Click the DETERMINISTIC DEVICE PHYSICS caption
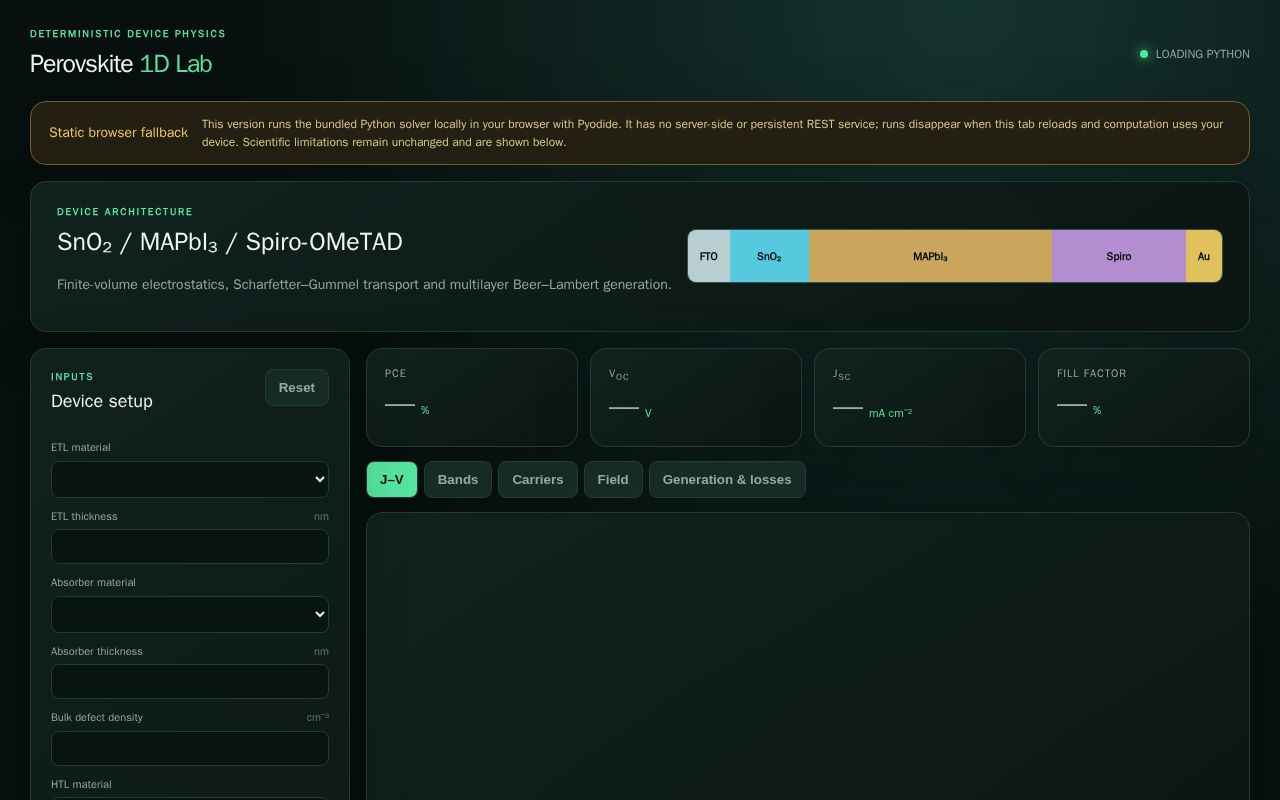Viewport: 1280px width, 800px height. (x=128, y=34)
